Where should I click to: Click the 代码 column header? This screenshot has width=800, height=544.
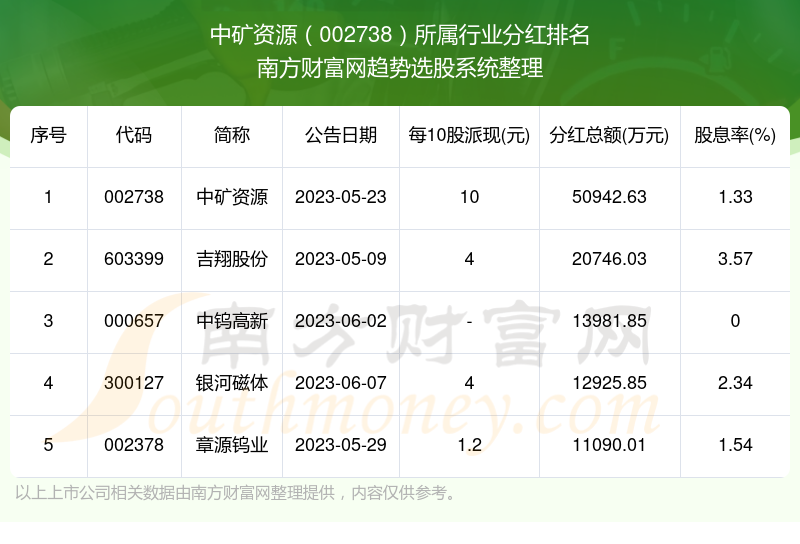click(134, 135)
